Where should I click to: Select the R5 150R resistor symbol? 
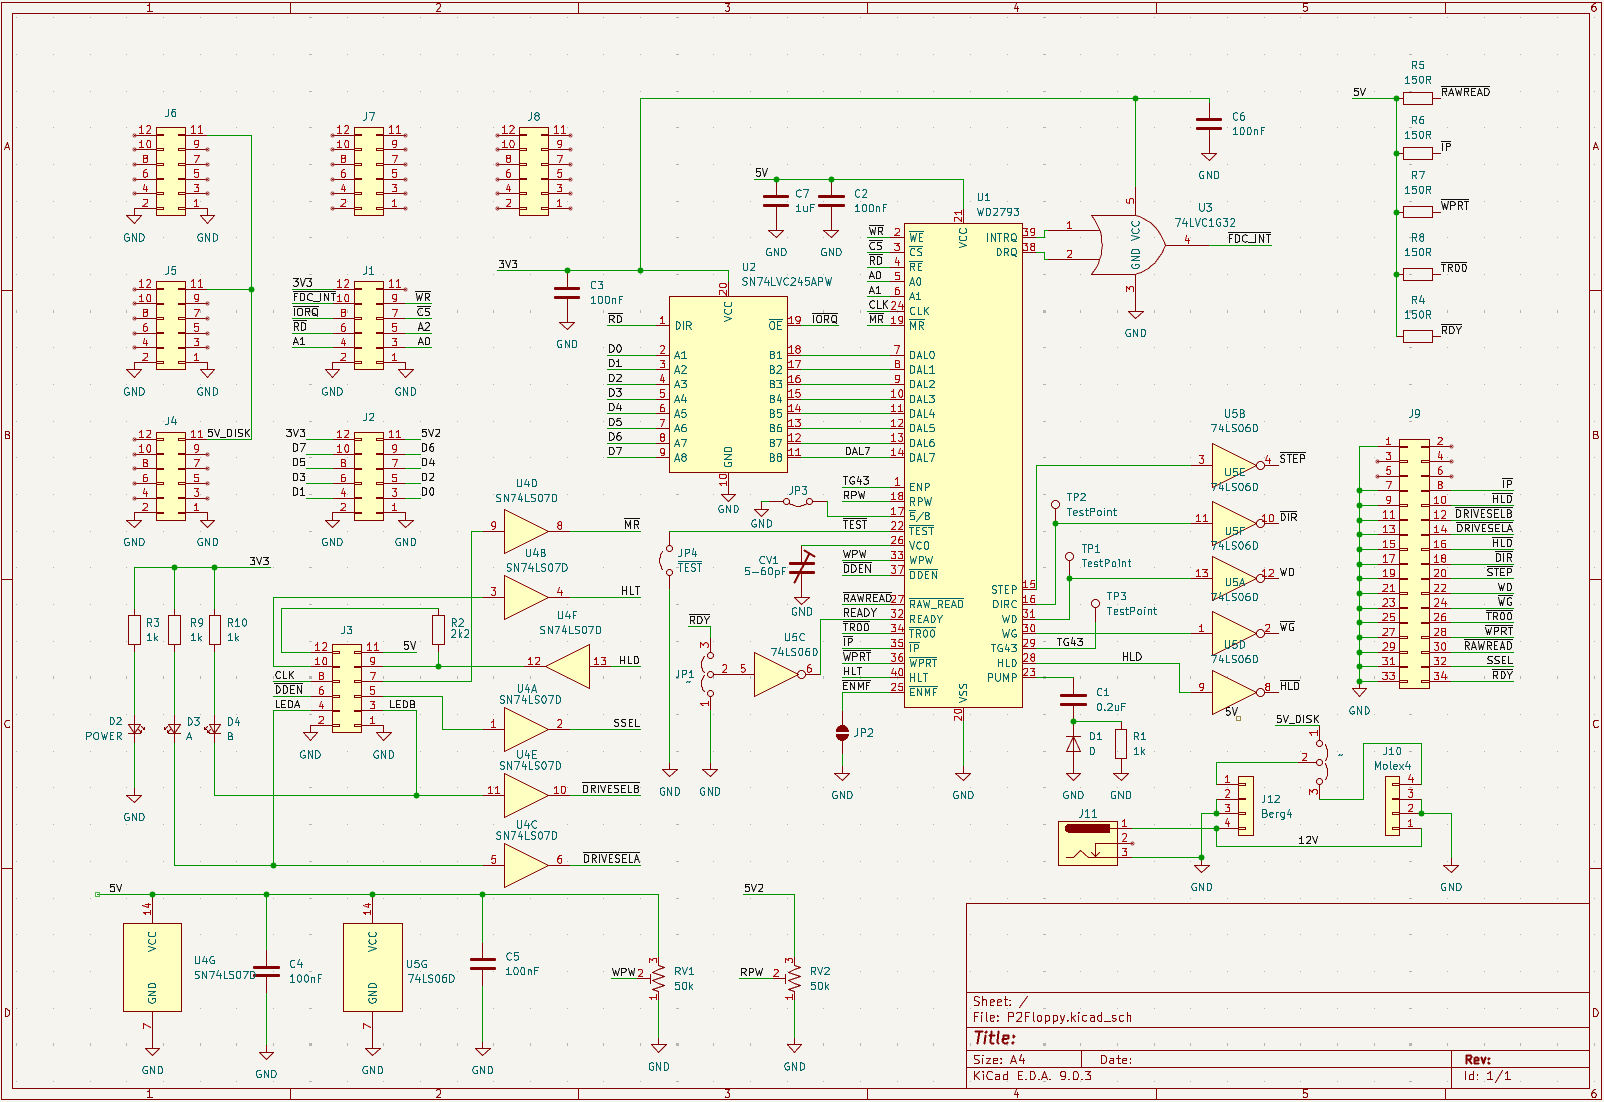point(1418,98)
